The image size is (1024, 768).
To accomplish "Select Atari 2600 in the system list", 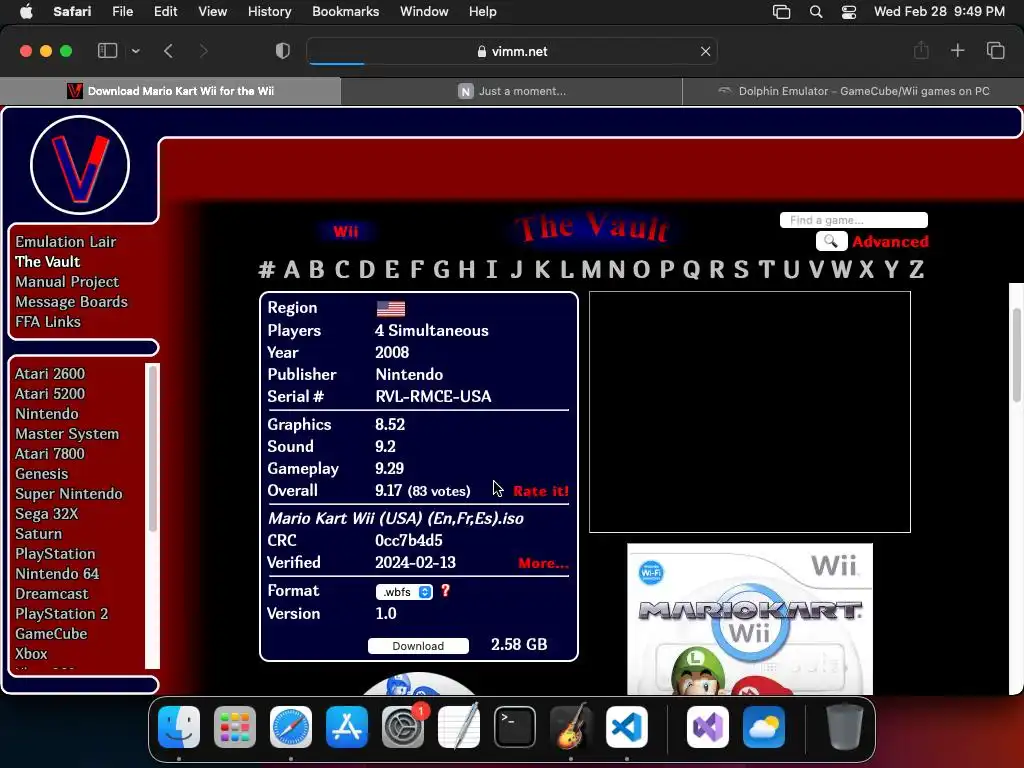I will coord(50,374).
